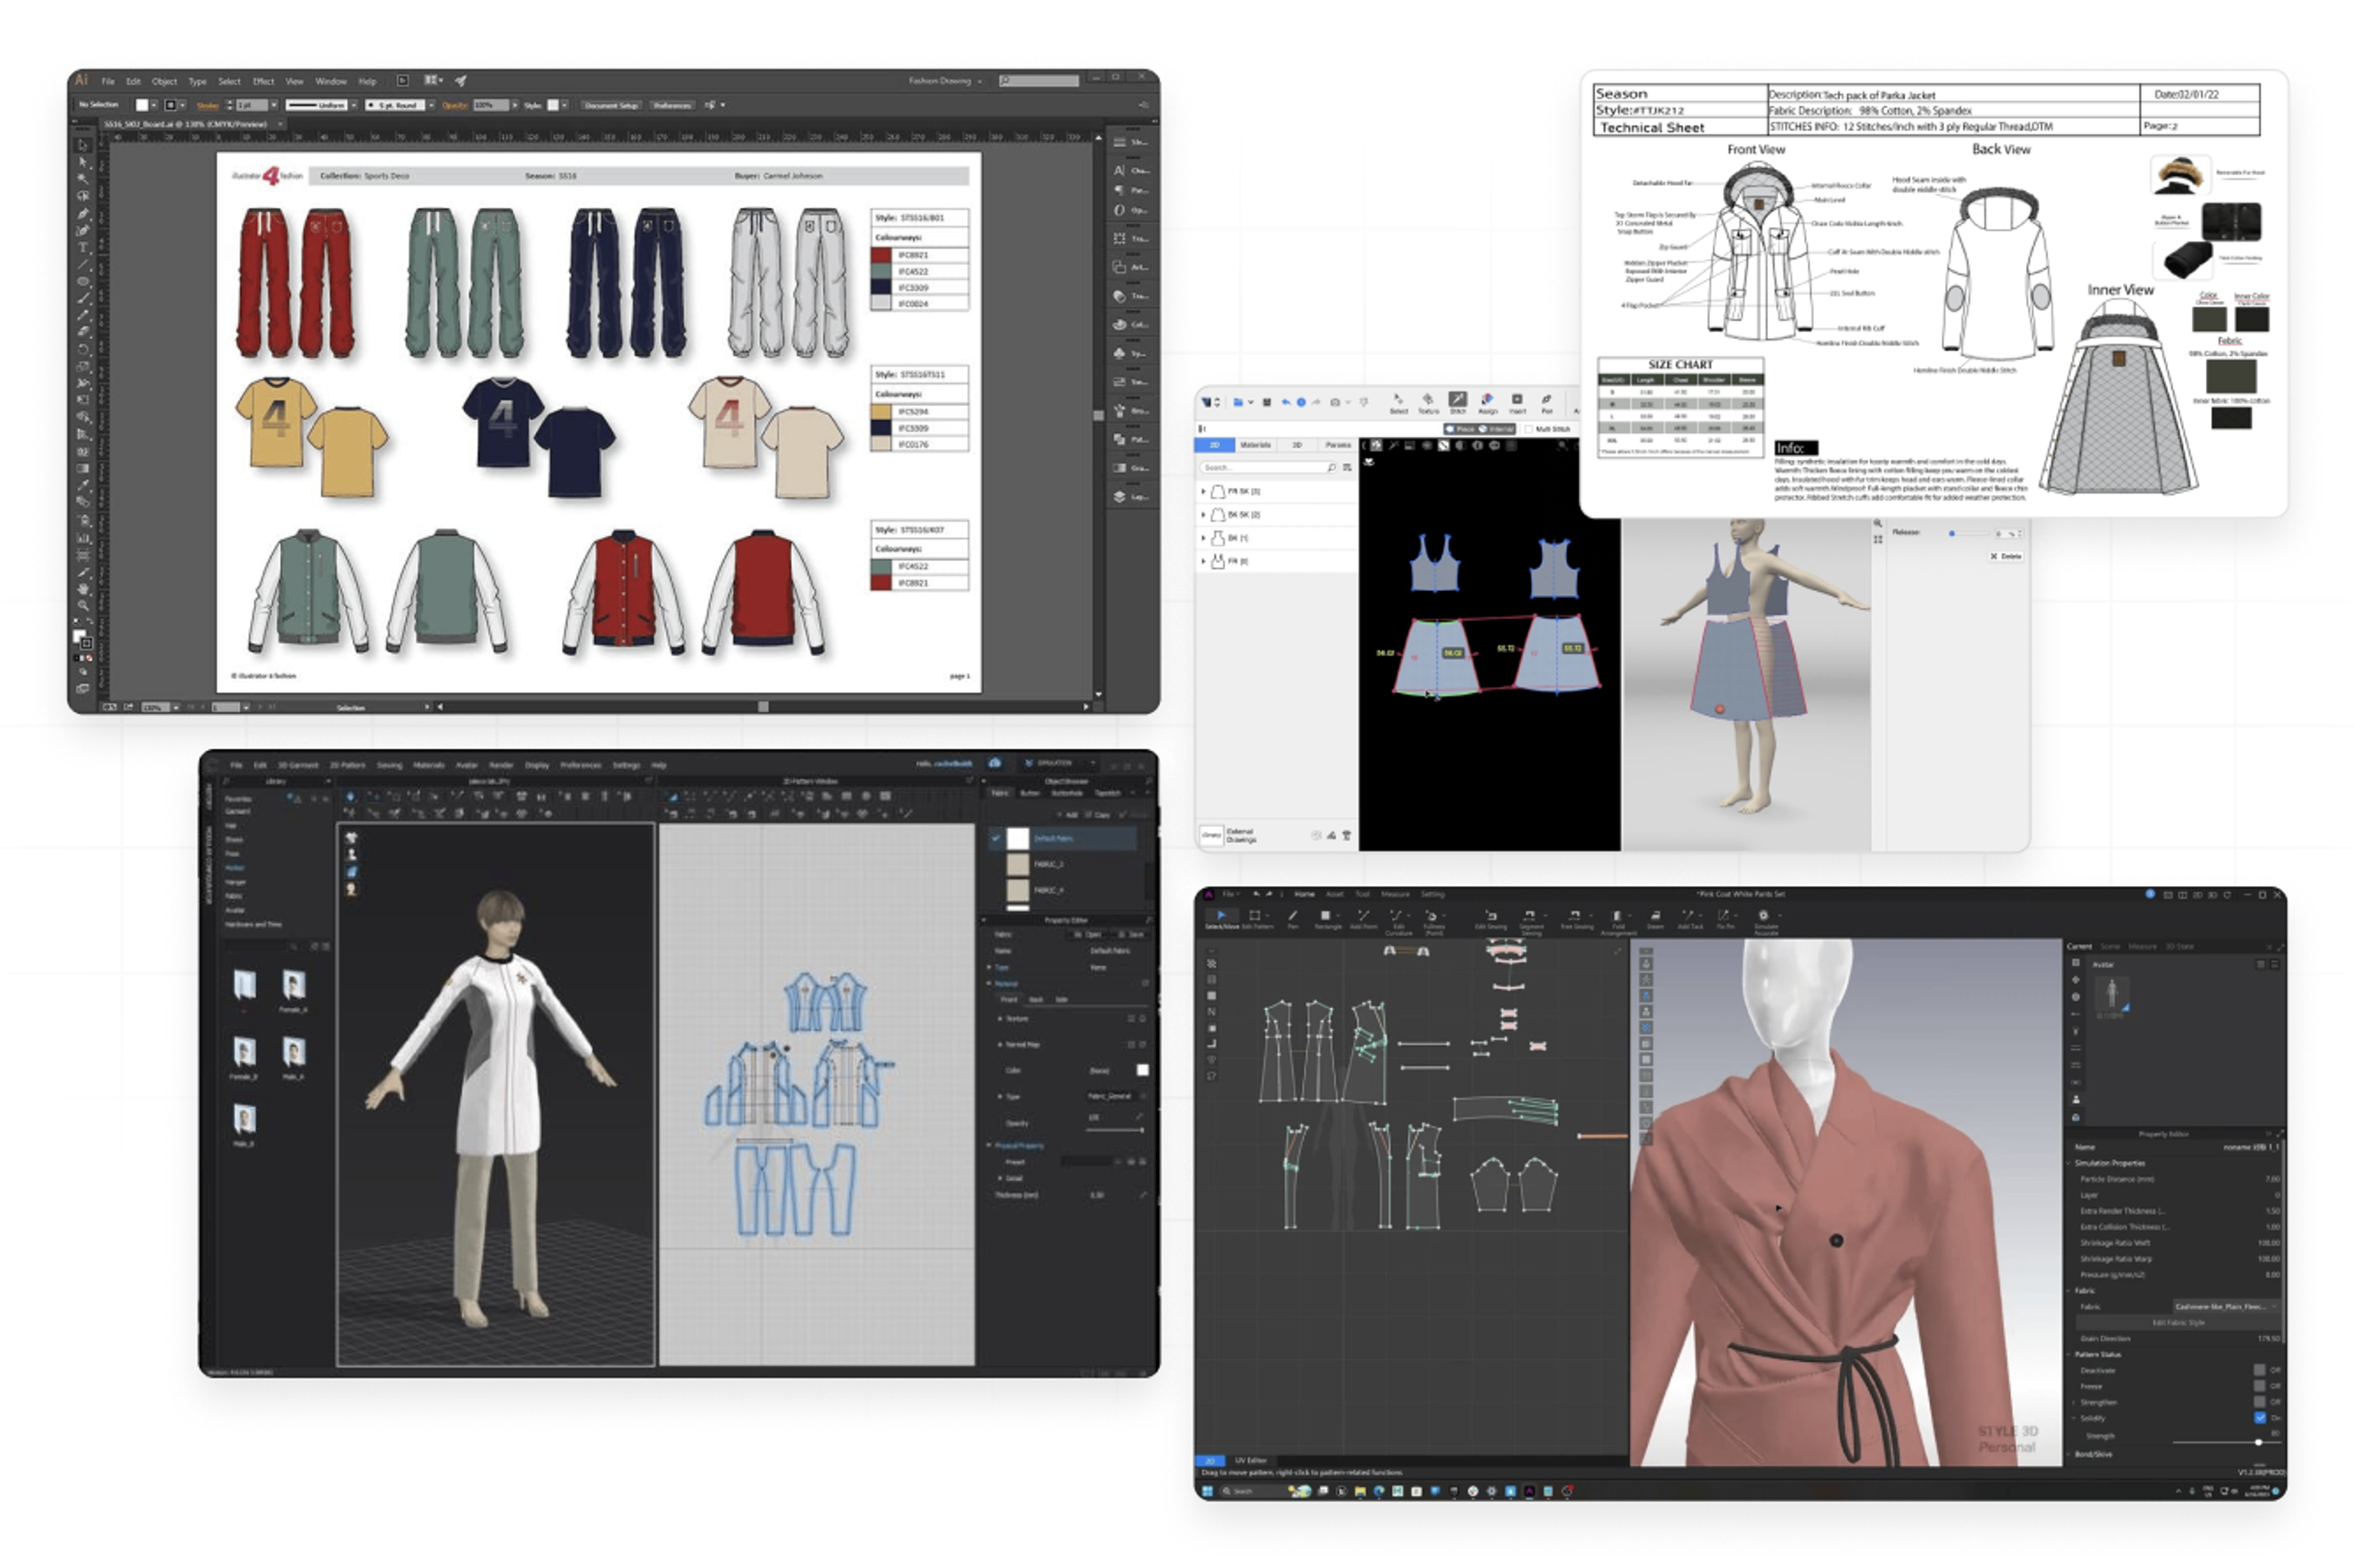The height and width of the screenshot is (1568, 2354).
Task: Open the Effect menu in Illustrator
Action: [263, 81]
